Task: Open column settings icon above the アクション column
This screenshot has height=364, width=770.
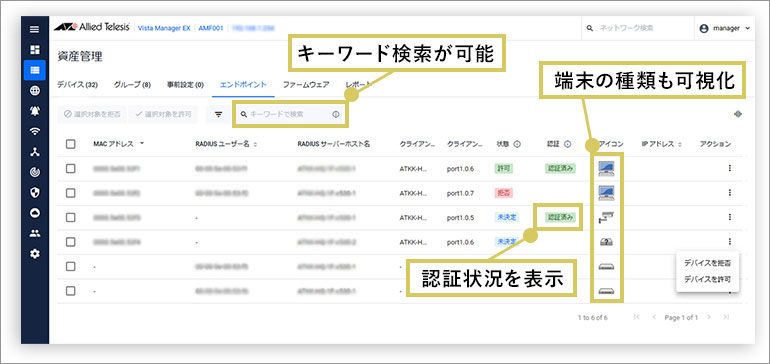Action: tap(738, 114)
